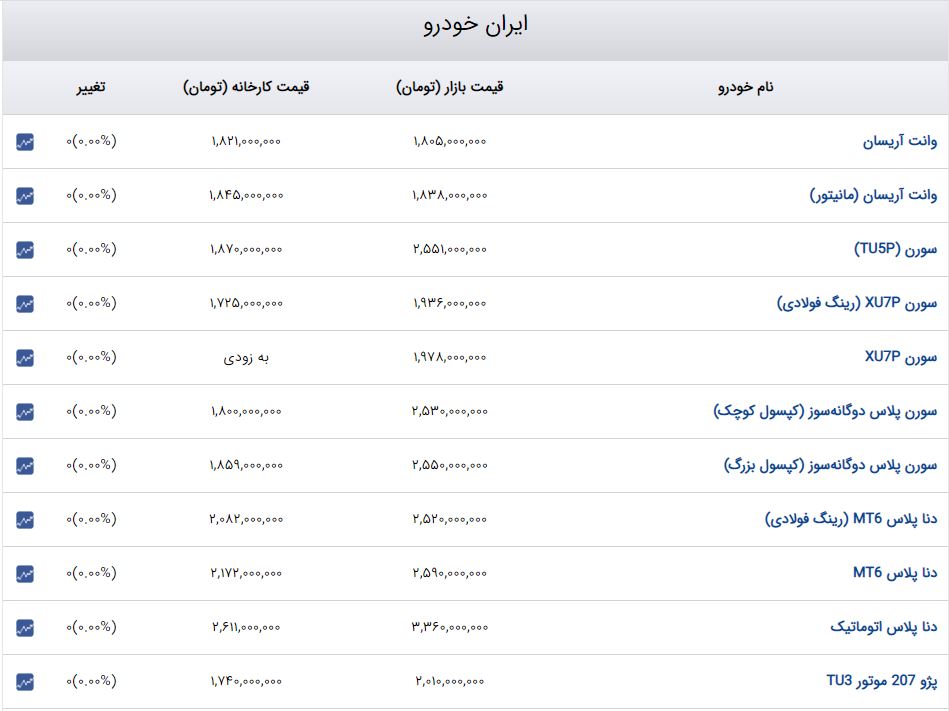
Task: Open the وانت آریسان link
Action: point(900,142)
